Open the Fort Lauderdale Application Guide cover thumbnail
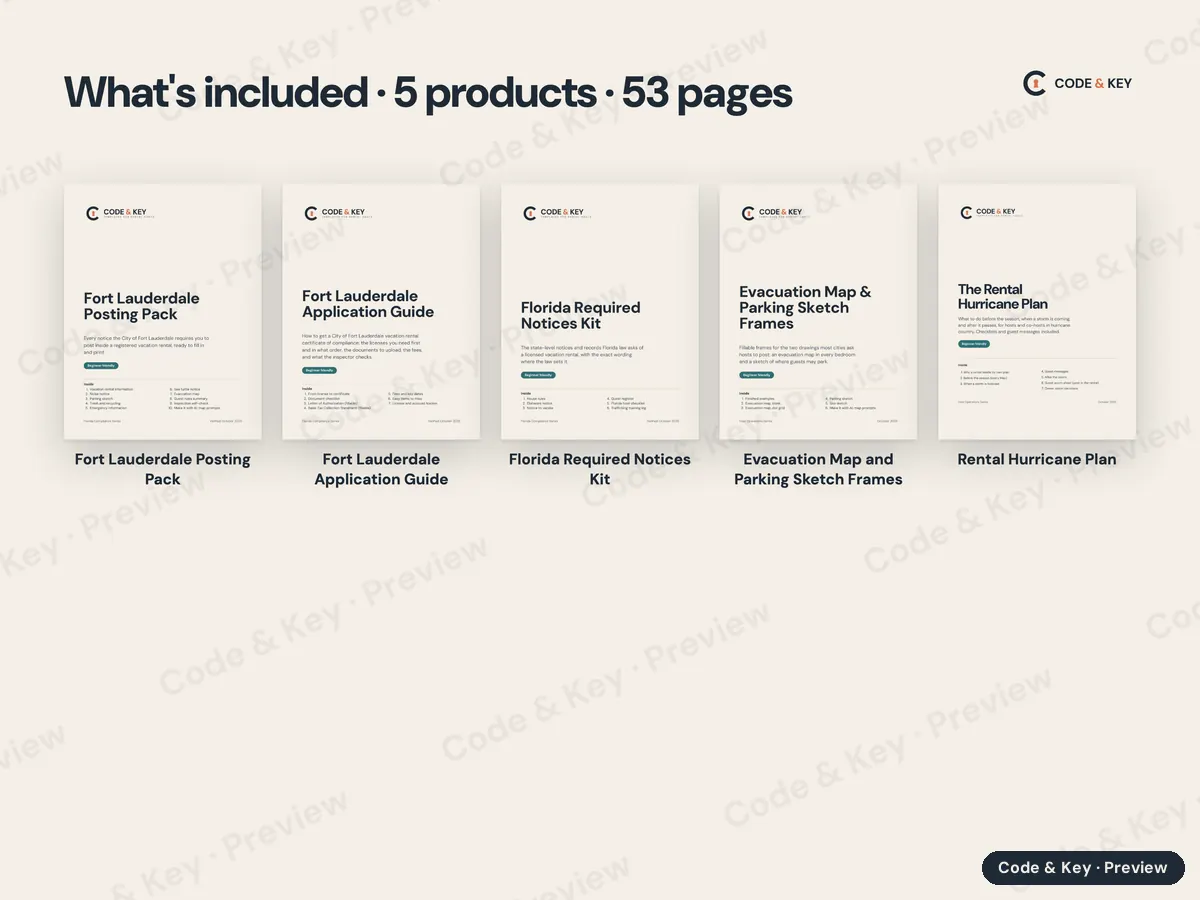The image size is (1200, 900). [x=381, y=312]
